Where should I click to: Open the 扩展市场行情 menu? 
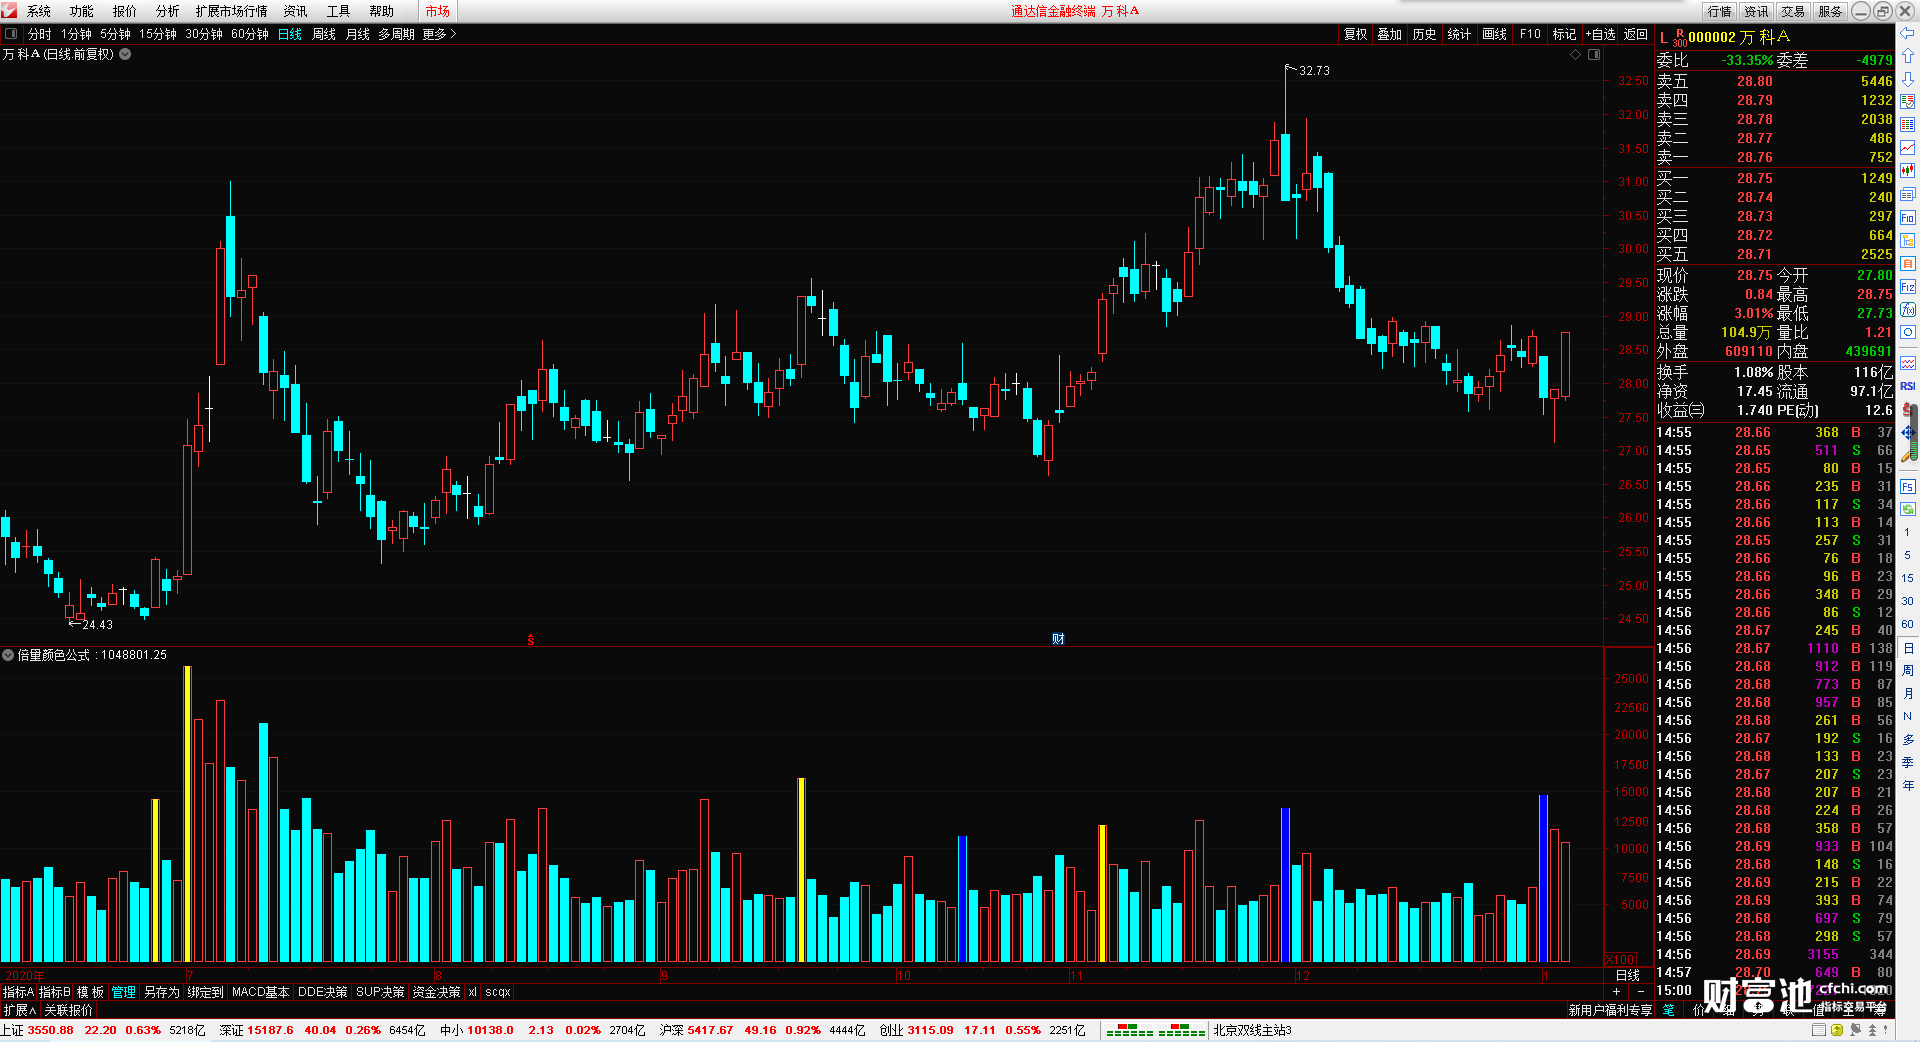(x=232, y=11)
